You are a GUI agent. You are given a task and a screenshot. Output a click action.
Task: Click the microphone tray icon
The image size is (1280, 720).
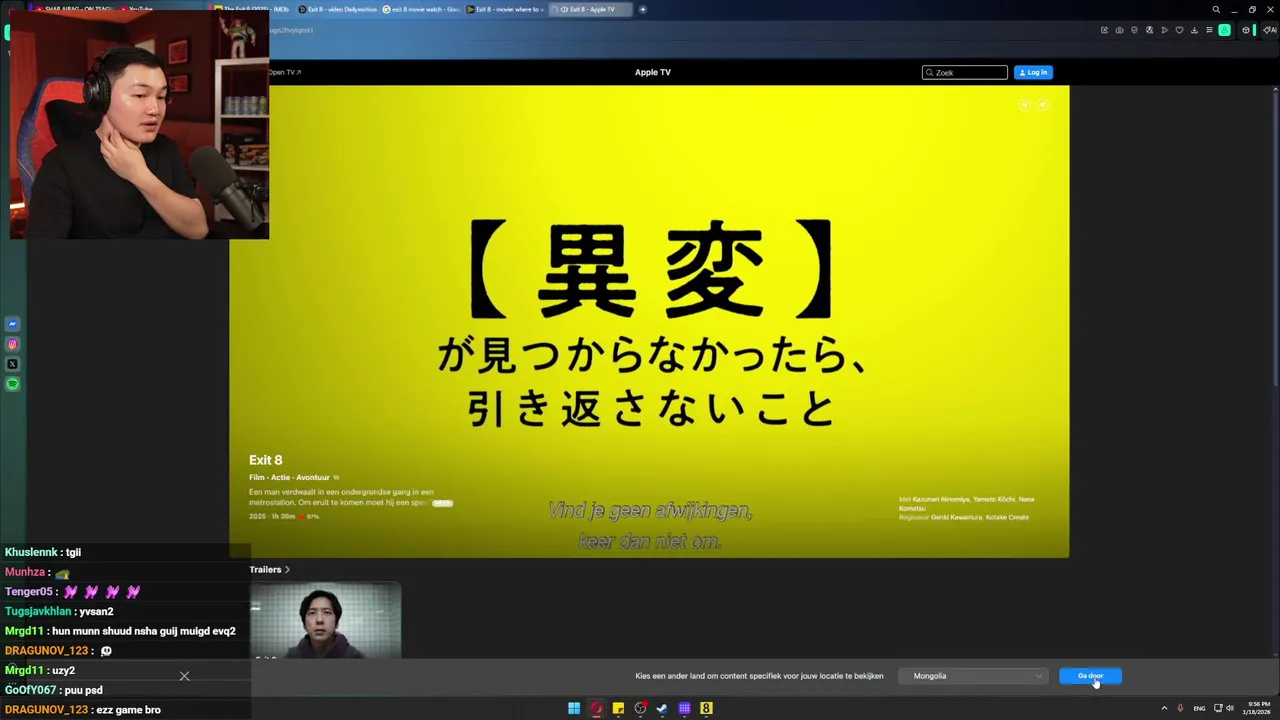coord(1181,708)
